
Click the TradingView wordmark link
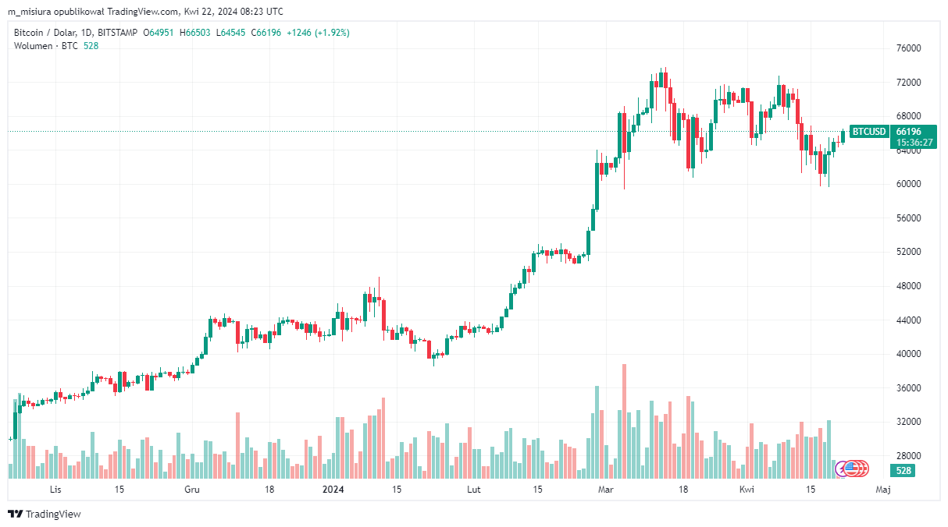(54, 514)
